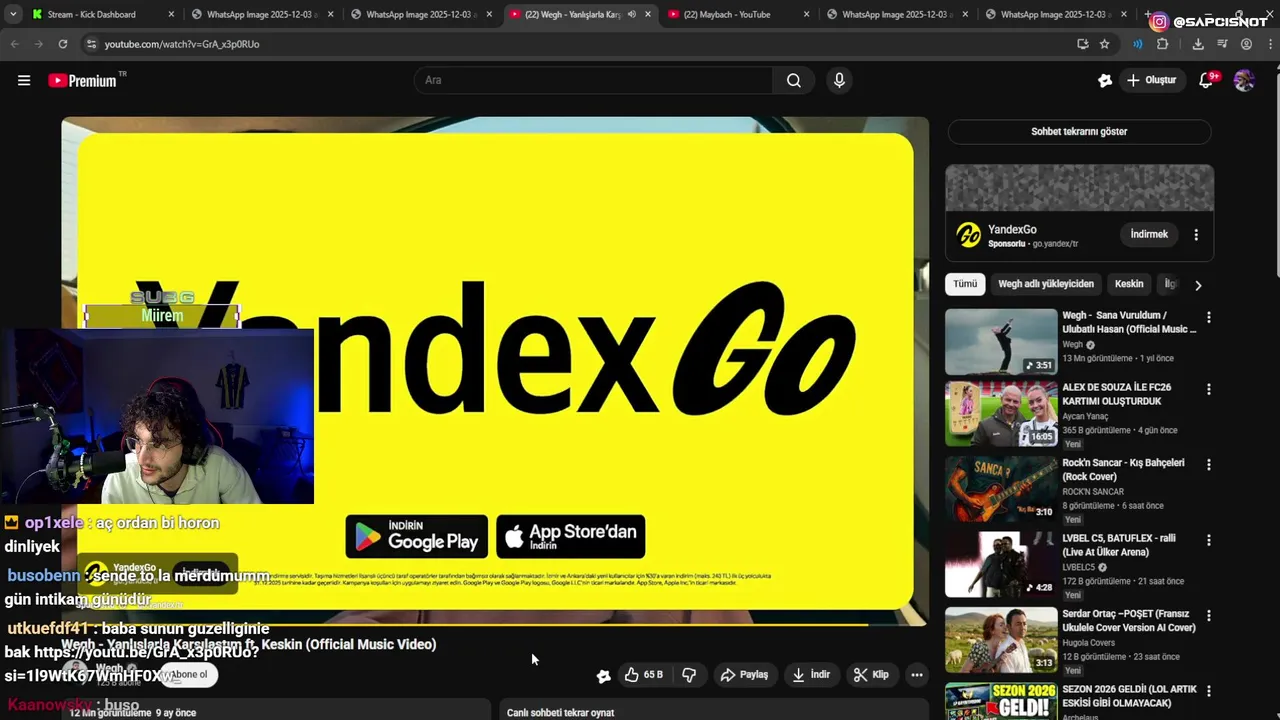Open options for SEZON 2026 GELDİ video
The width and height of the screenshot is (1280, 720).
(1208, 691)
